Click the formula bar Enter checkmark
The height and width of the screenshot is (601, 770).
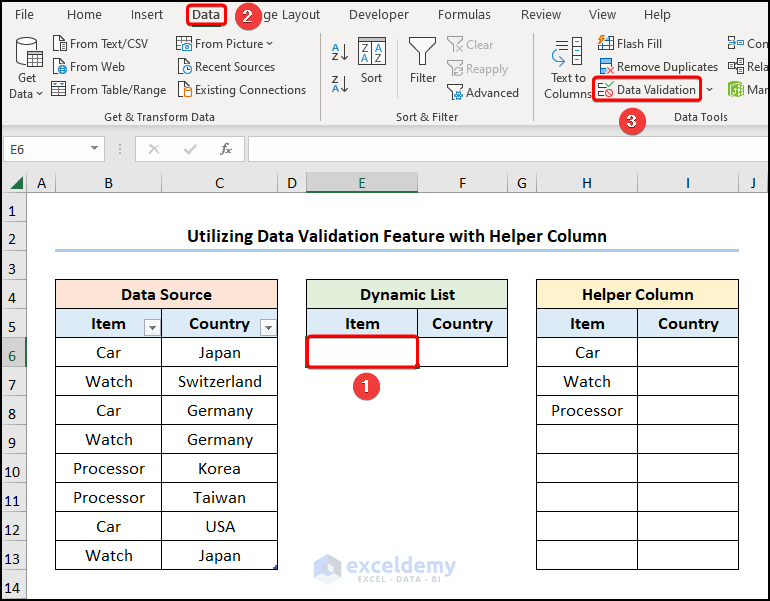[x=190, y=149]
